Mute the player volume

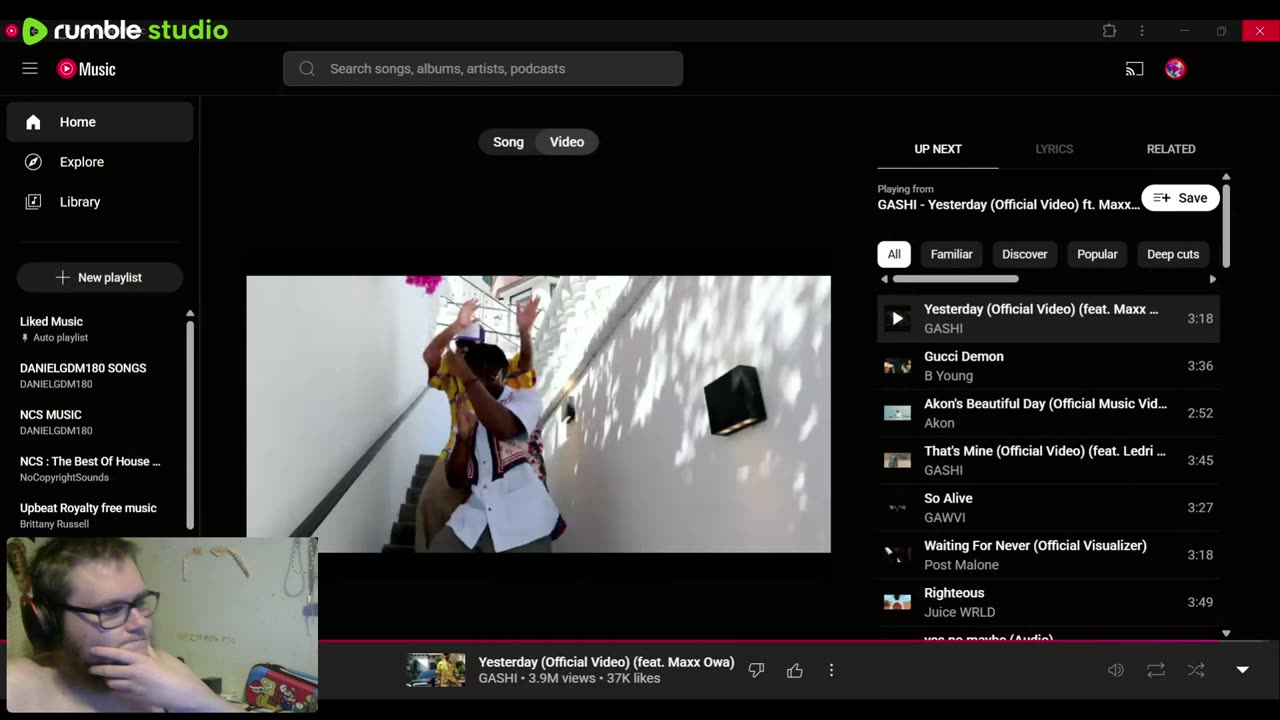pyautogui.click(x=1116, y=670)
